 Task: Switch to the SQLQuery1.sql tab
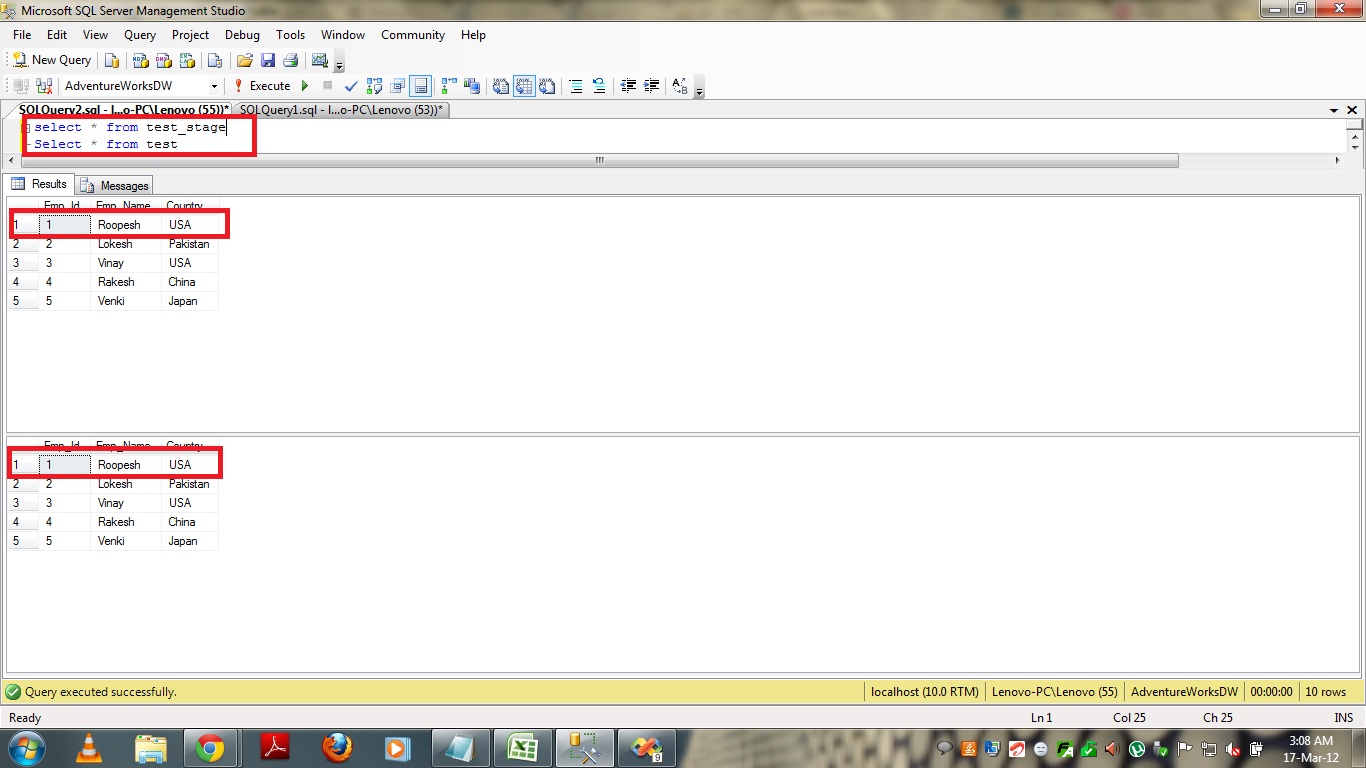click(341, 109)
